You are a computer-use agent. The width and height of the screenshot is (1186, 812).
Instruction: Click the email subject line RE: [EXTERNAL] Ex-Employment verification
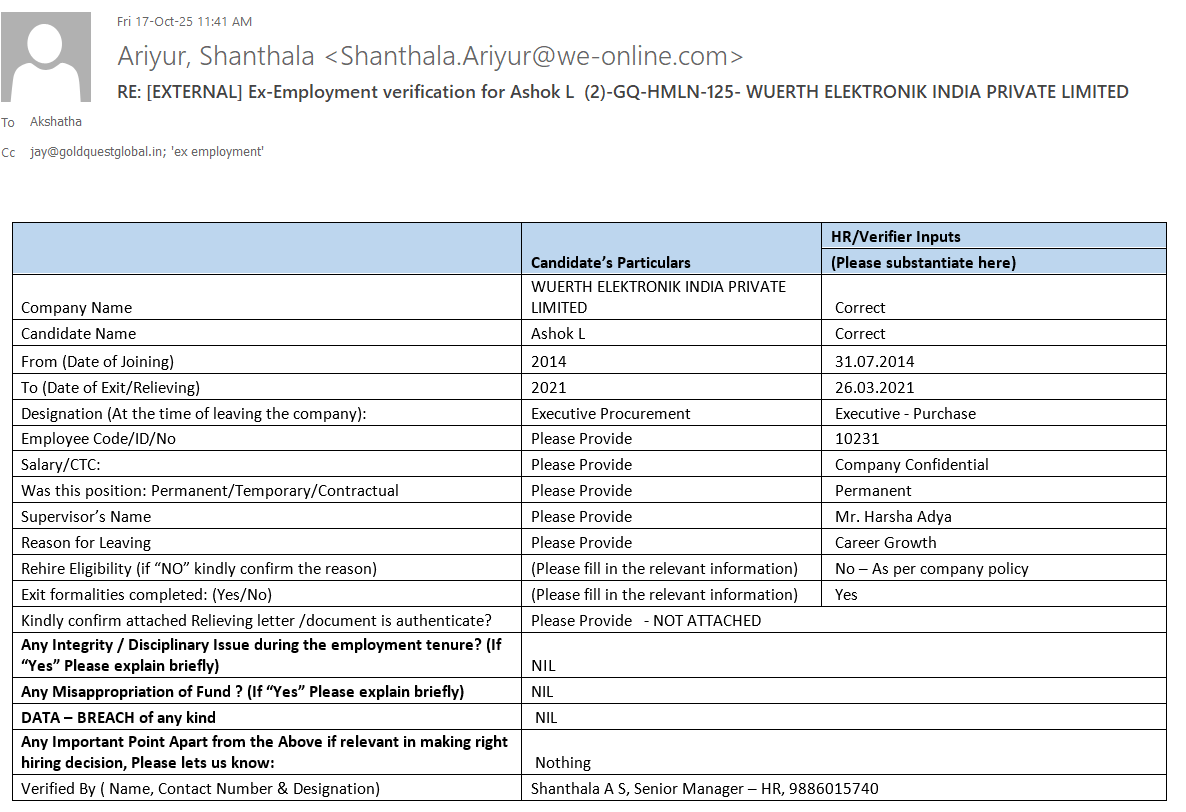(622, 92)
